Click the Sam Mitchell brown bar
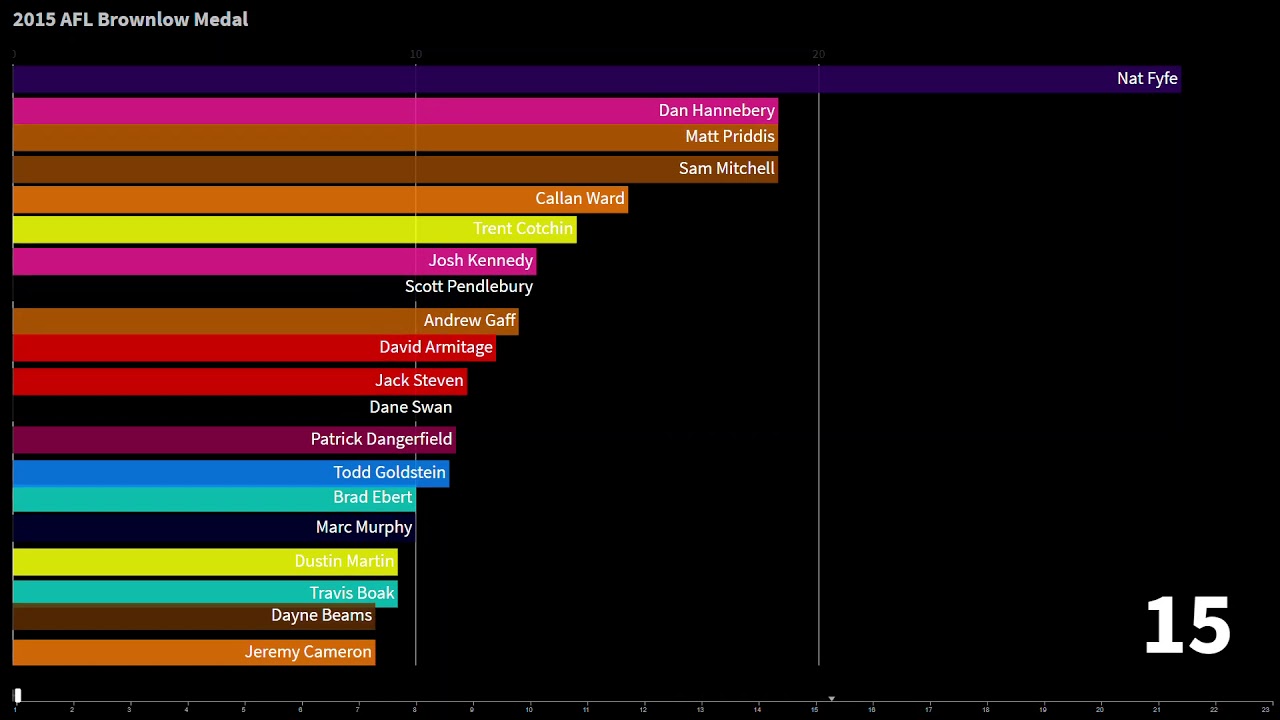The width and height of the screenshot is (1280, 720). click(x=395, y=169)
